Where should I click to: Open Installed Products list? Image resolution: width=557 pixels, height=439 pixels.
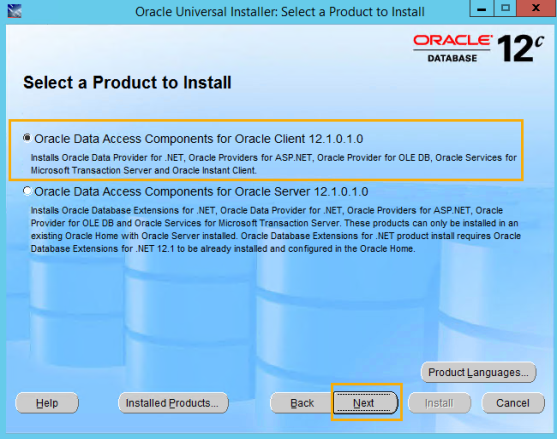click(x=173, y=403)
